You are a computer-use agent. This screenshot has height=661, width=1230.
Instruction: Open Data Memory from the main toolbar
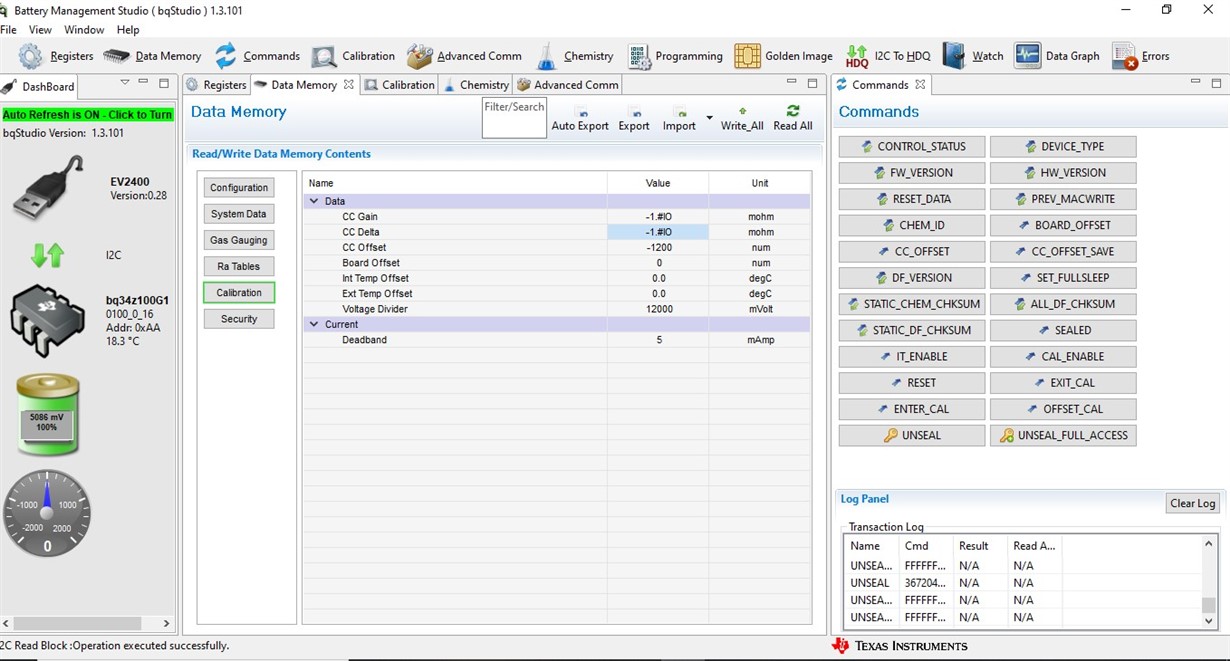[152, 56]
